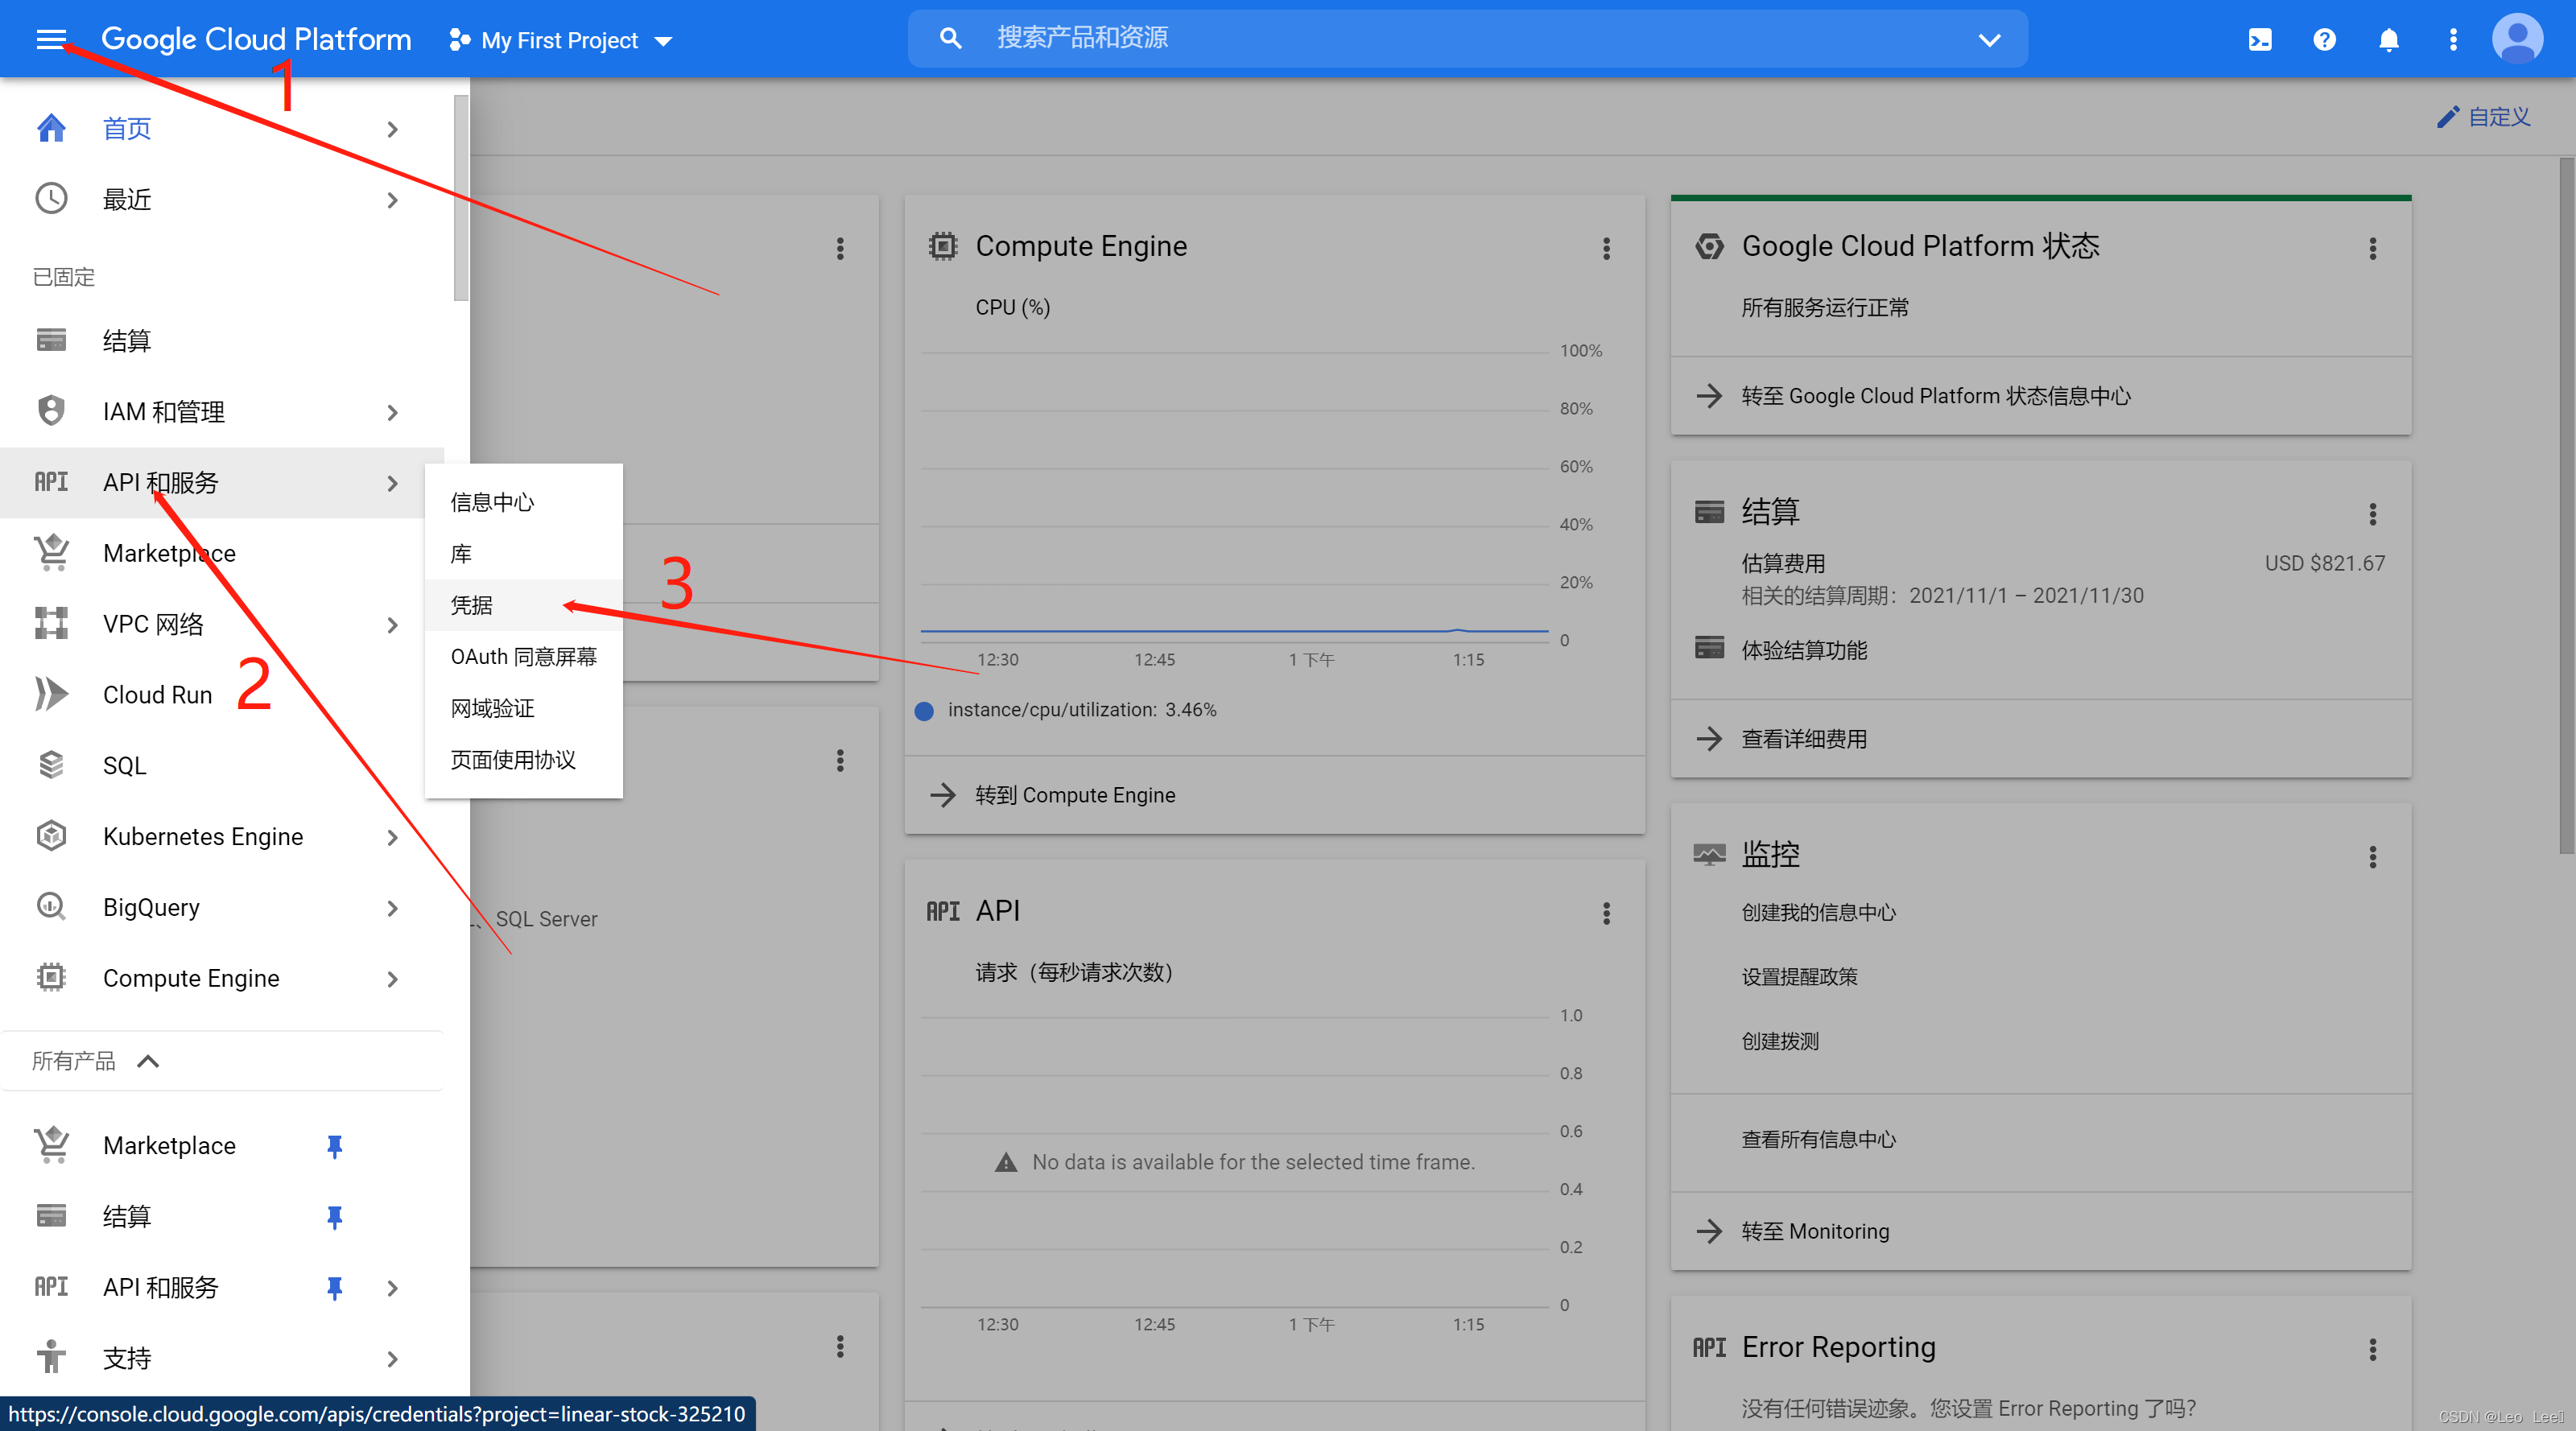The image size is (2576, 1431).
Task: Select OAuth 同意屏幕 submenu item
Action: [523, 657]
